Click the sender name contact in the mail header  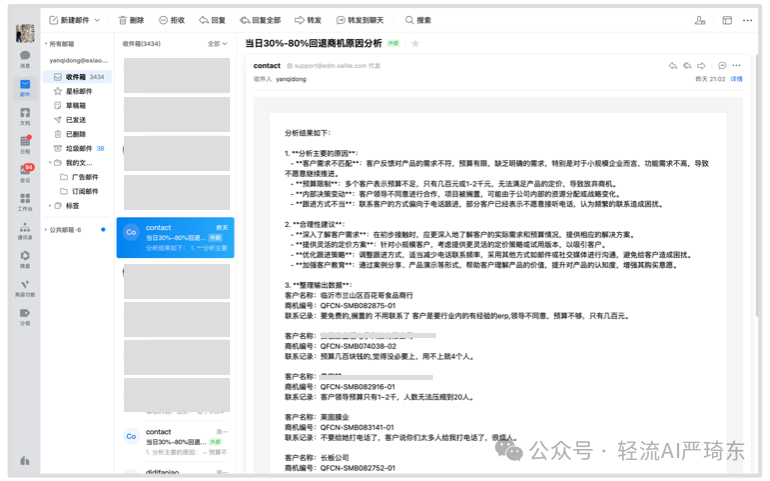point(267,66)
